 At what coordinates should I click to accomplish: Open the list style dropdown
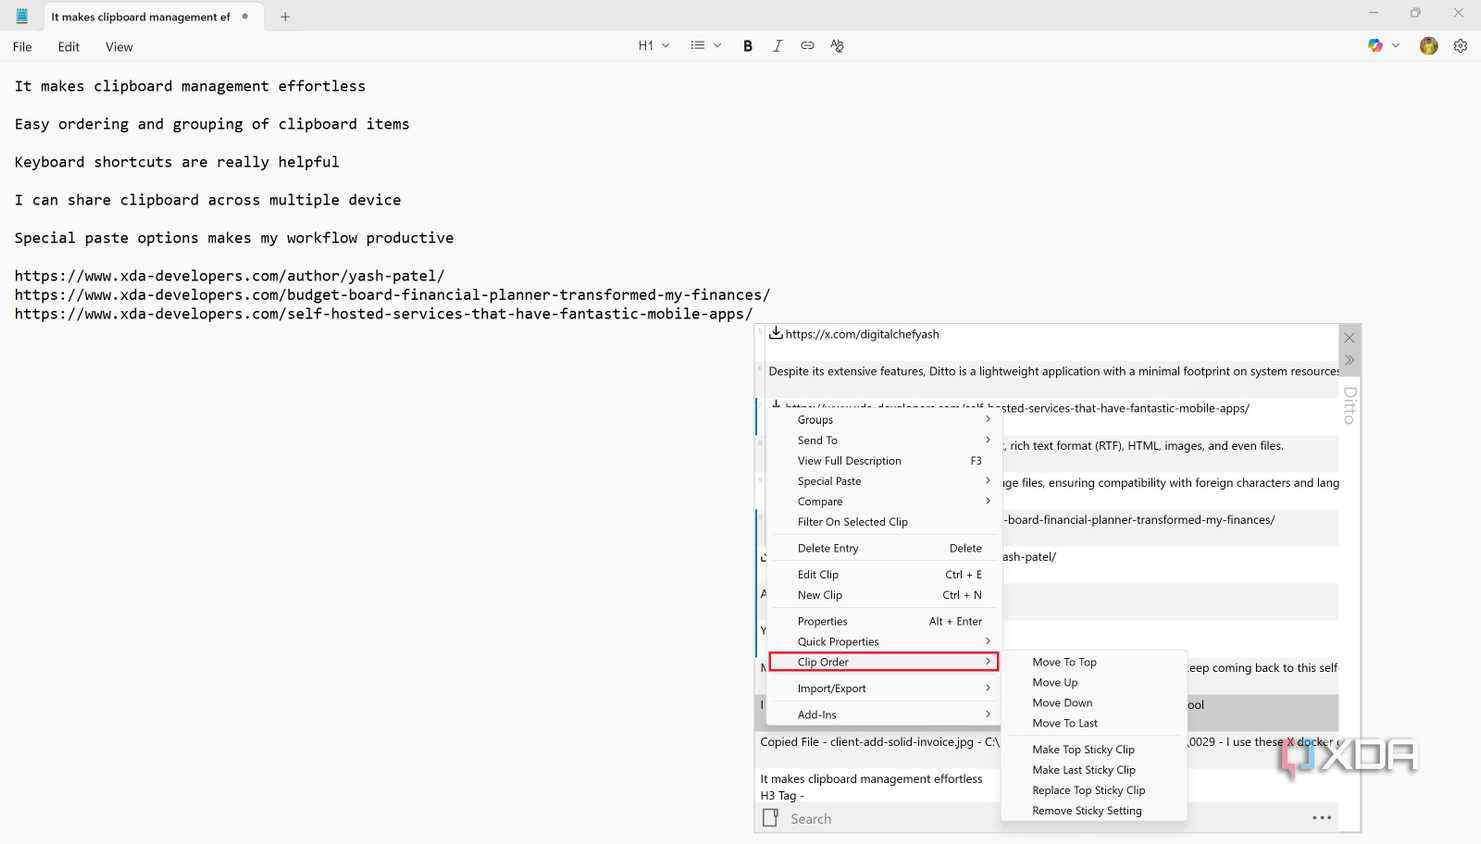[x=706, y=46]
